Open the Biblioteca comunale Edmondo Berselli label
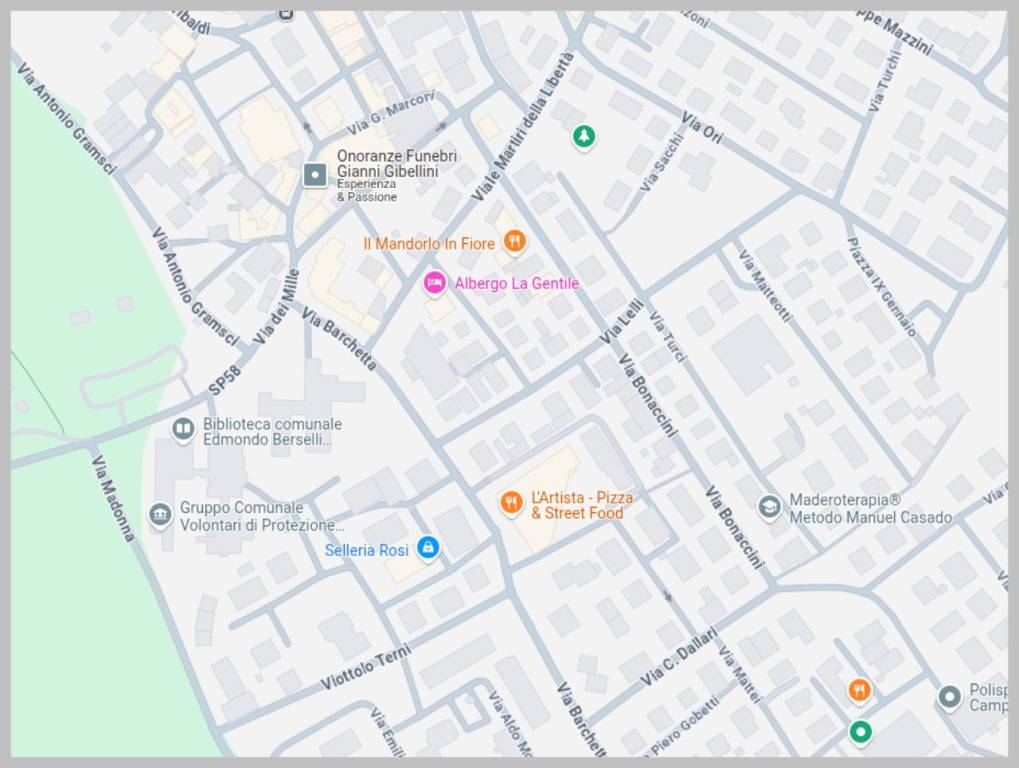 272,431
